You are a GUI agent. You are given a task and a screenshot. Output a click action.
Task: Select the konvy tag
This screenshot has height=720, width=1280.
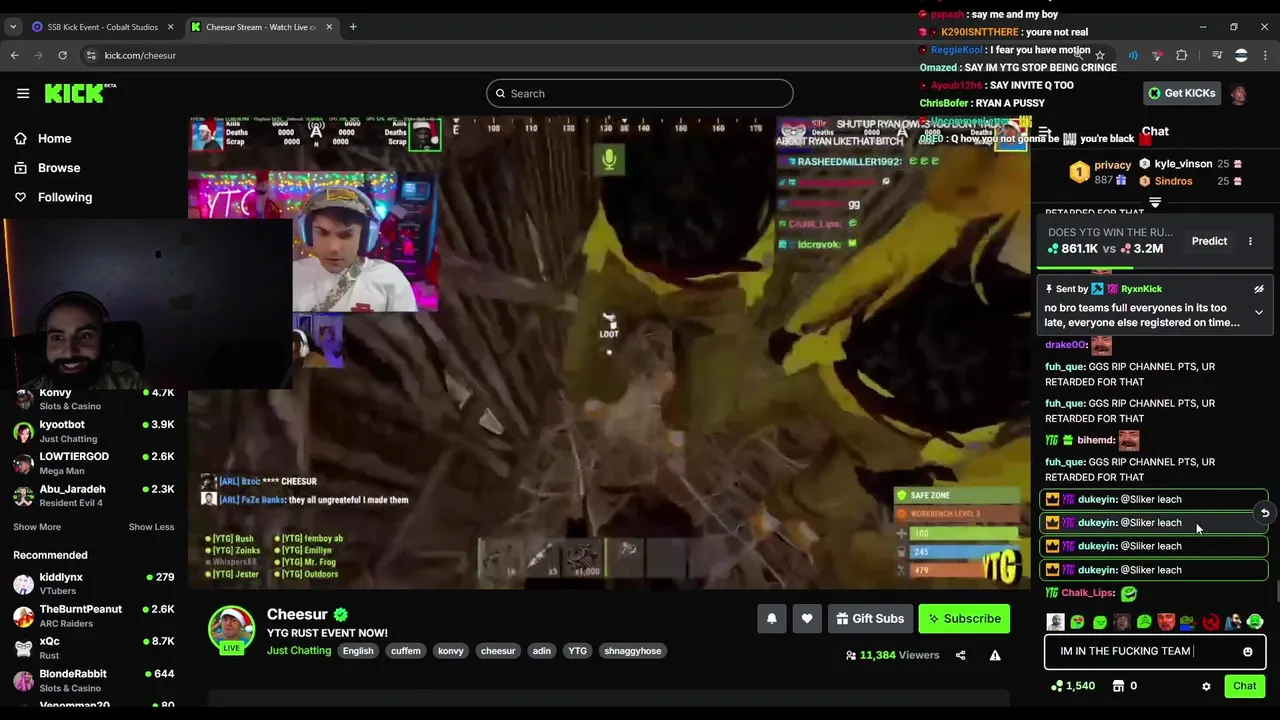click(x=451, y=651)
